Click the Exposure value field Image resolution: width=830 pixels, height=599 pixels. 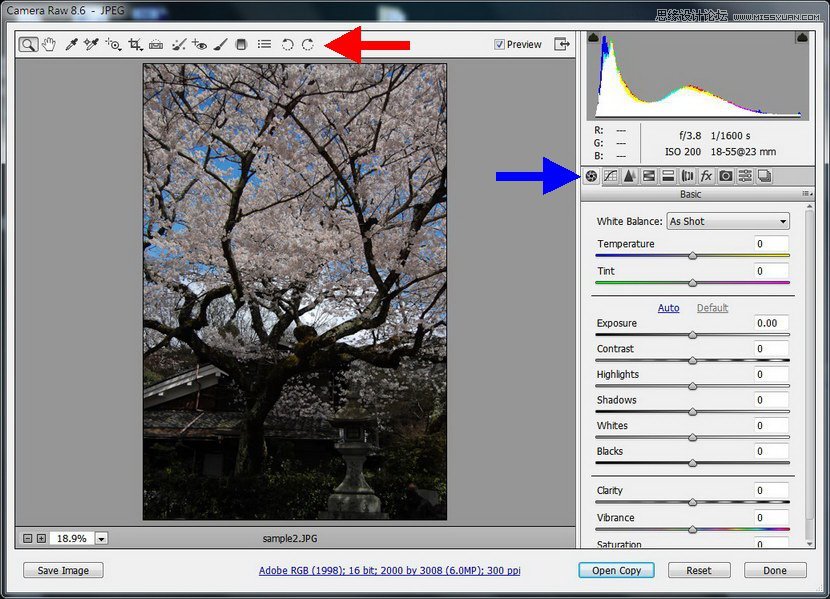point(771,323)
